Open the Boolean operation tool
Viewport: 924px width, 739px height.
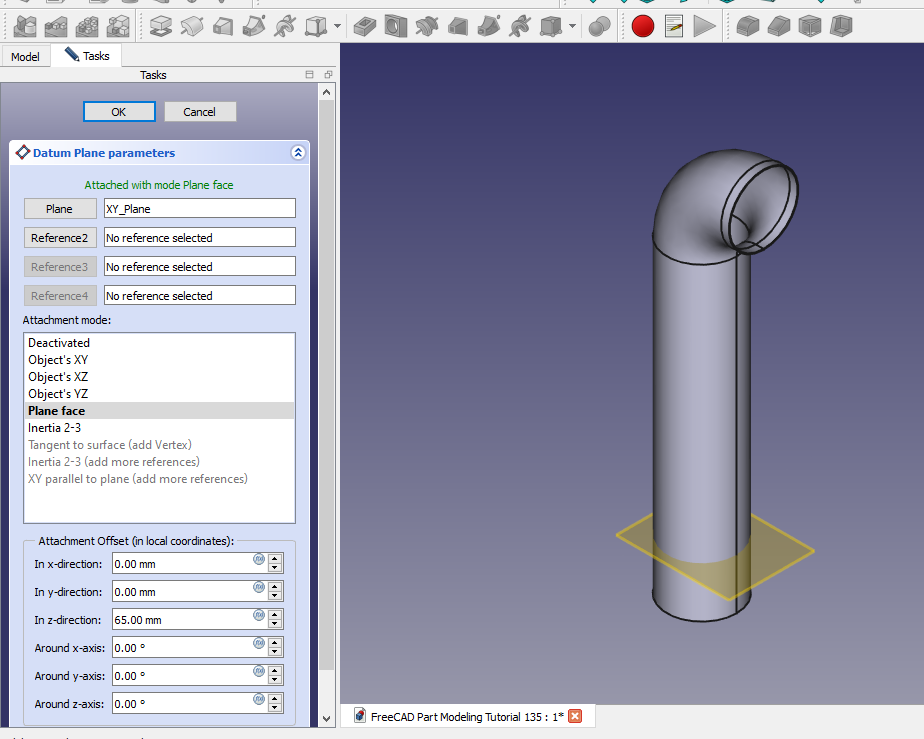(x=599, y=26)
